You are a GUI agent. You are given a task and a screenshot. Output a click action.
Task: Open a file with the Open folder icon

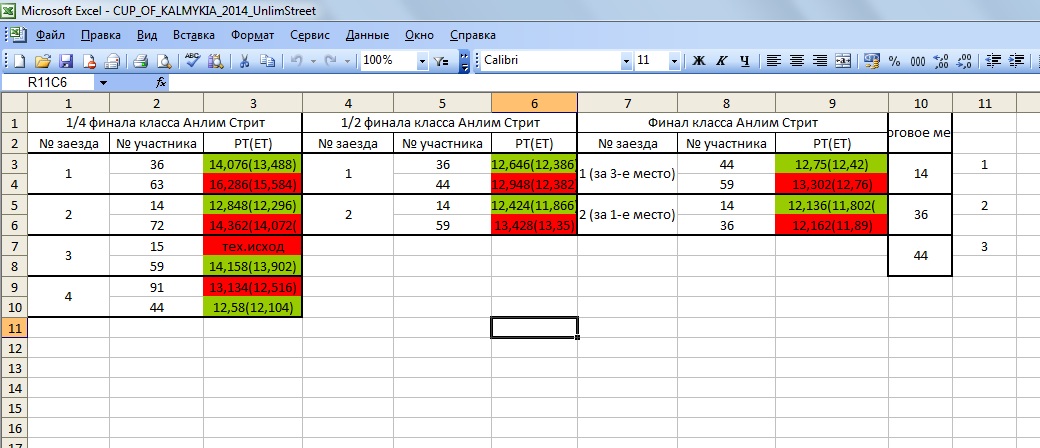(x=43, y=61)
